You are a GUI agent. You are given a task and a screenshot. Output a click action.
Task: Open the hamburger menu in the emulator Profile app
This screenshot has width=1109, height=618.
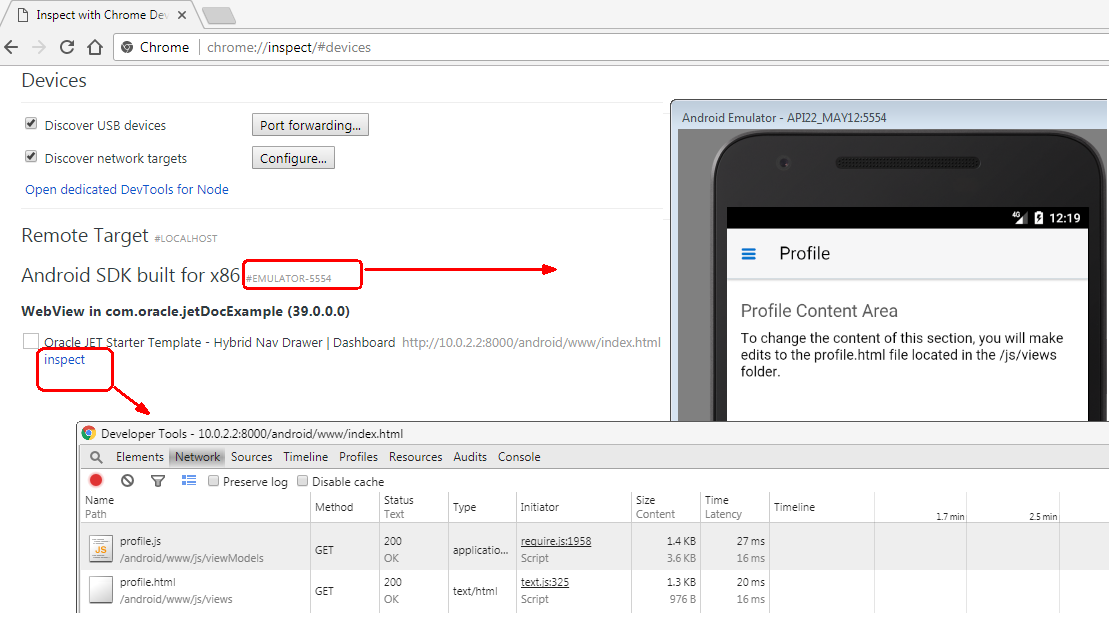(748, 254)
